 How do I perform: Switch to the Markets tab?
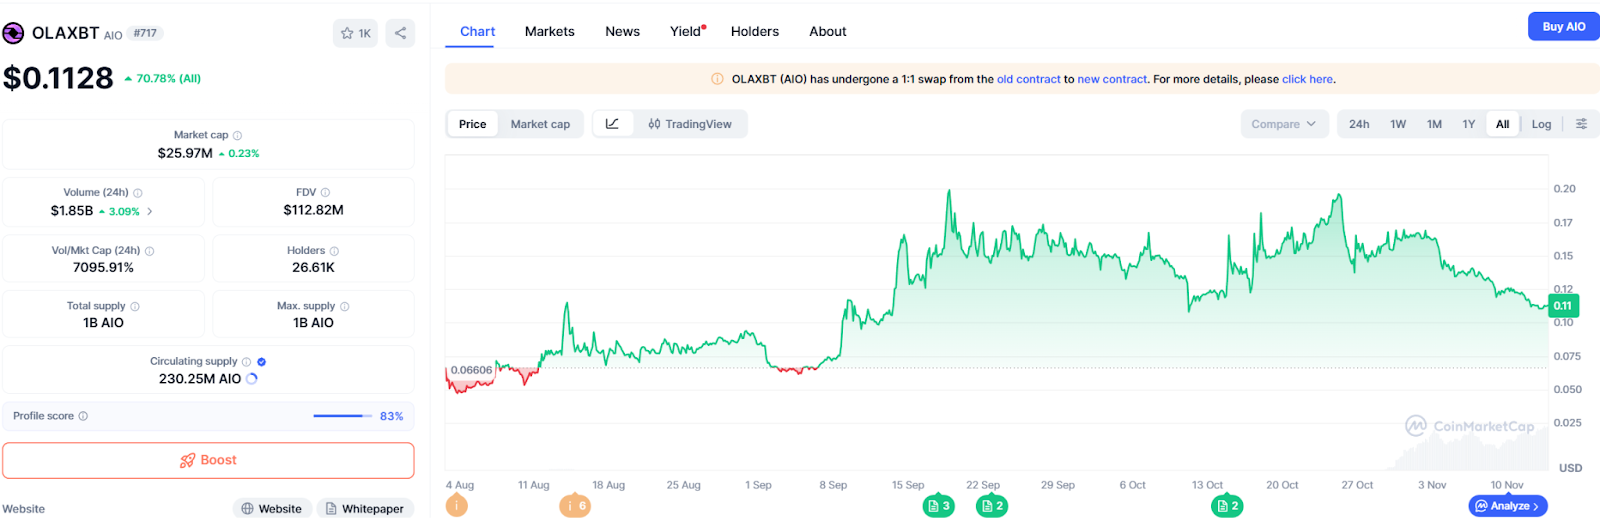549,31
